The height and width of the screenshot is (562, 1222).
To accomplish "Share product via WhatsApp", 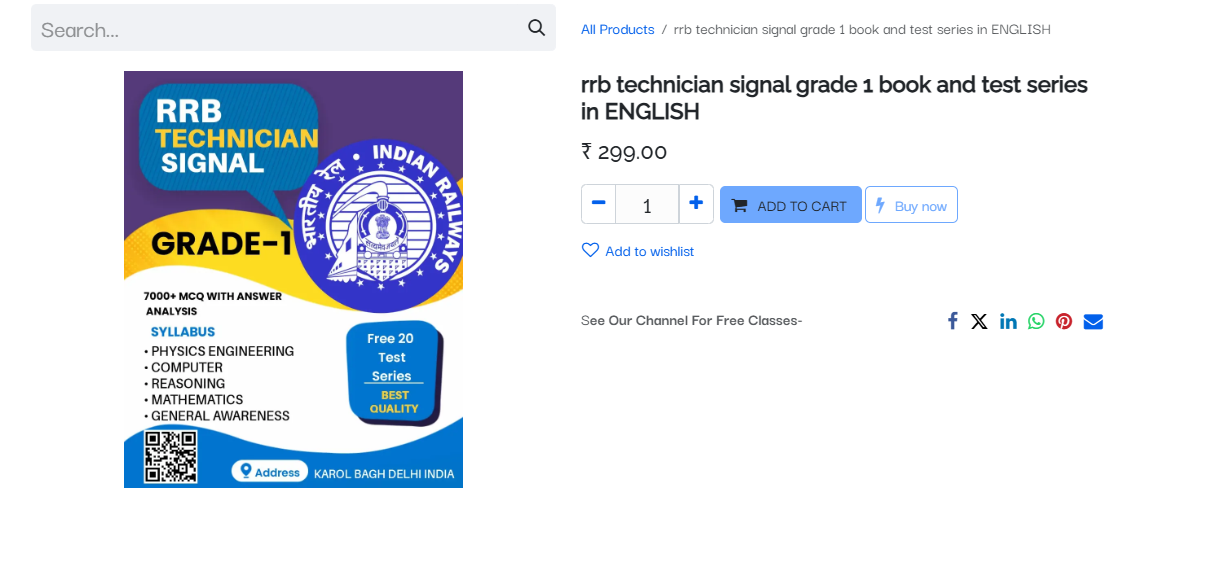I will click(1036, 321).
